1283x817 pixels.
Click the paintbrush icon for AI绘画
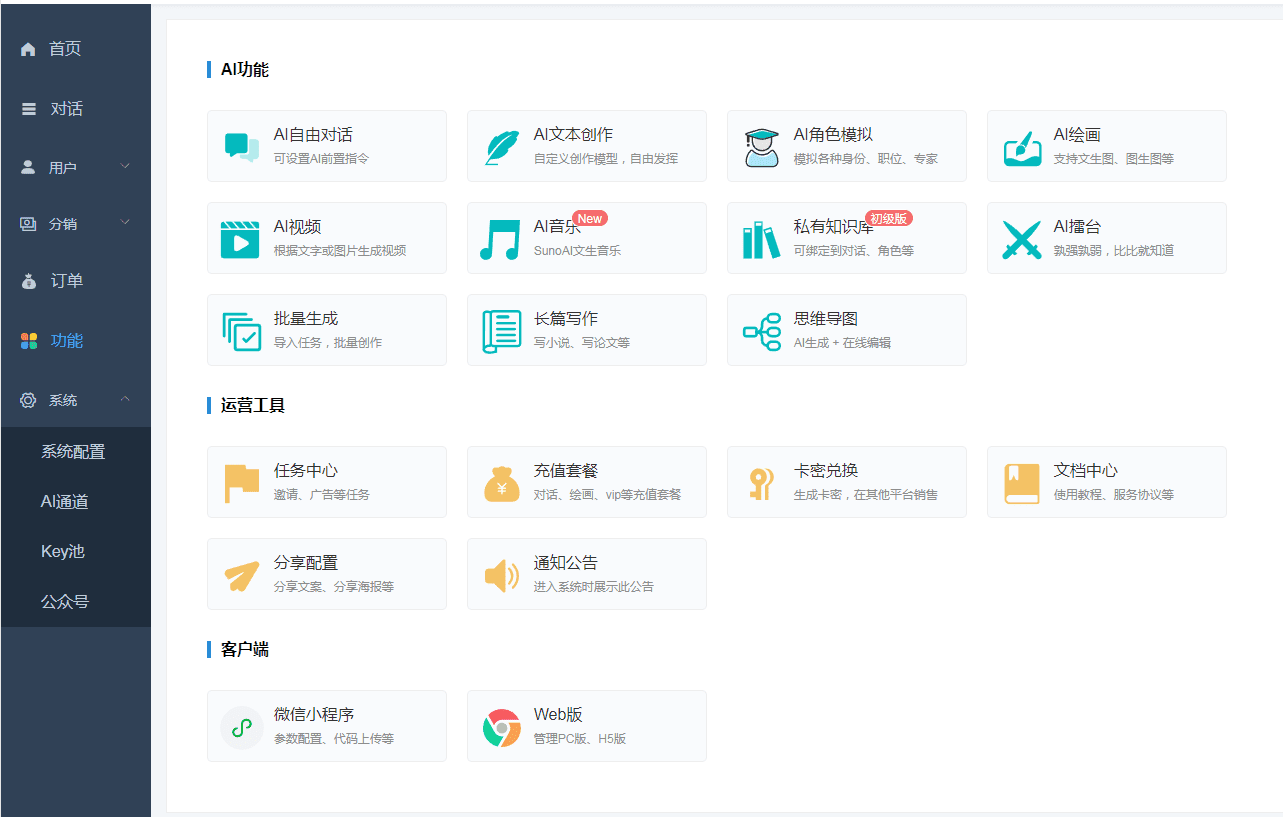pyautogui.click(x=1022, y=148)
